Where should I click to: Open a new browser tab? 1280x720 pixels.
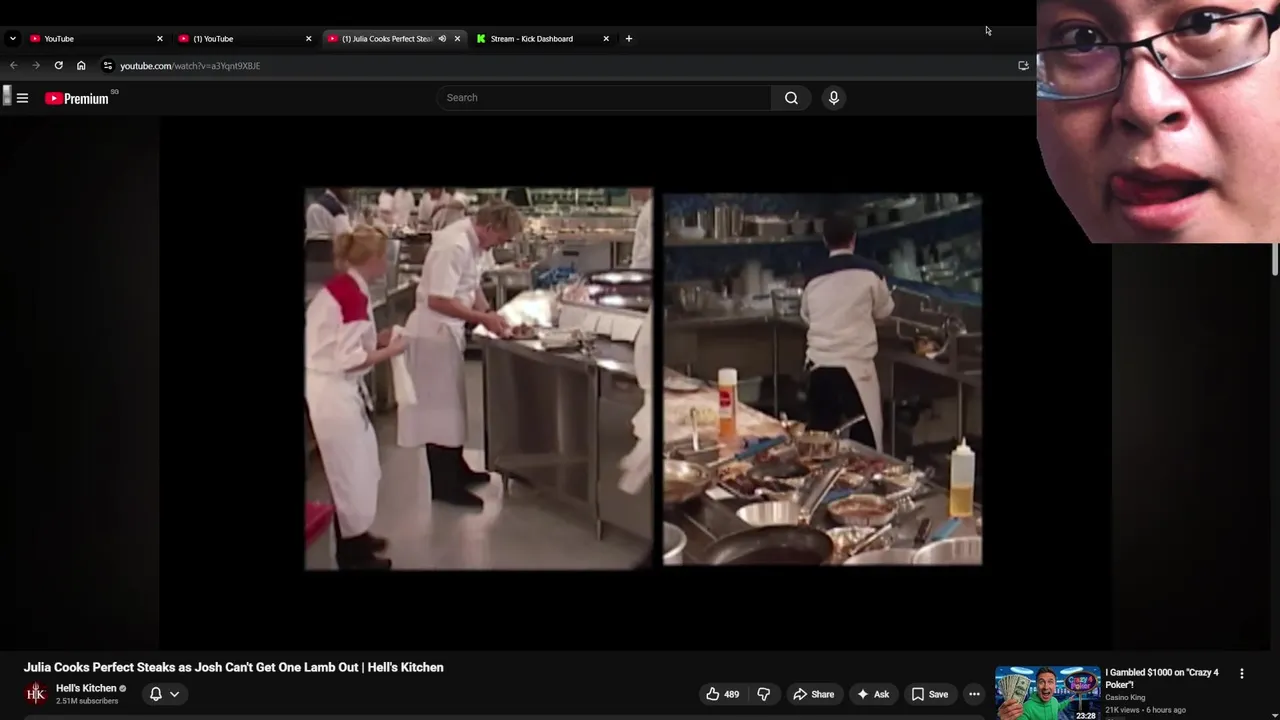629,38
